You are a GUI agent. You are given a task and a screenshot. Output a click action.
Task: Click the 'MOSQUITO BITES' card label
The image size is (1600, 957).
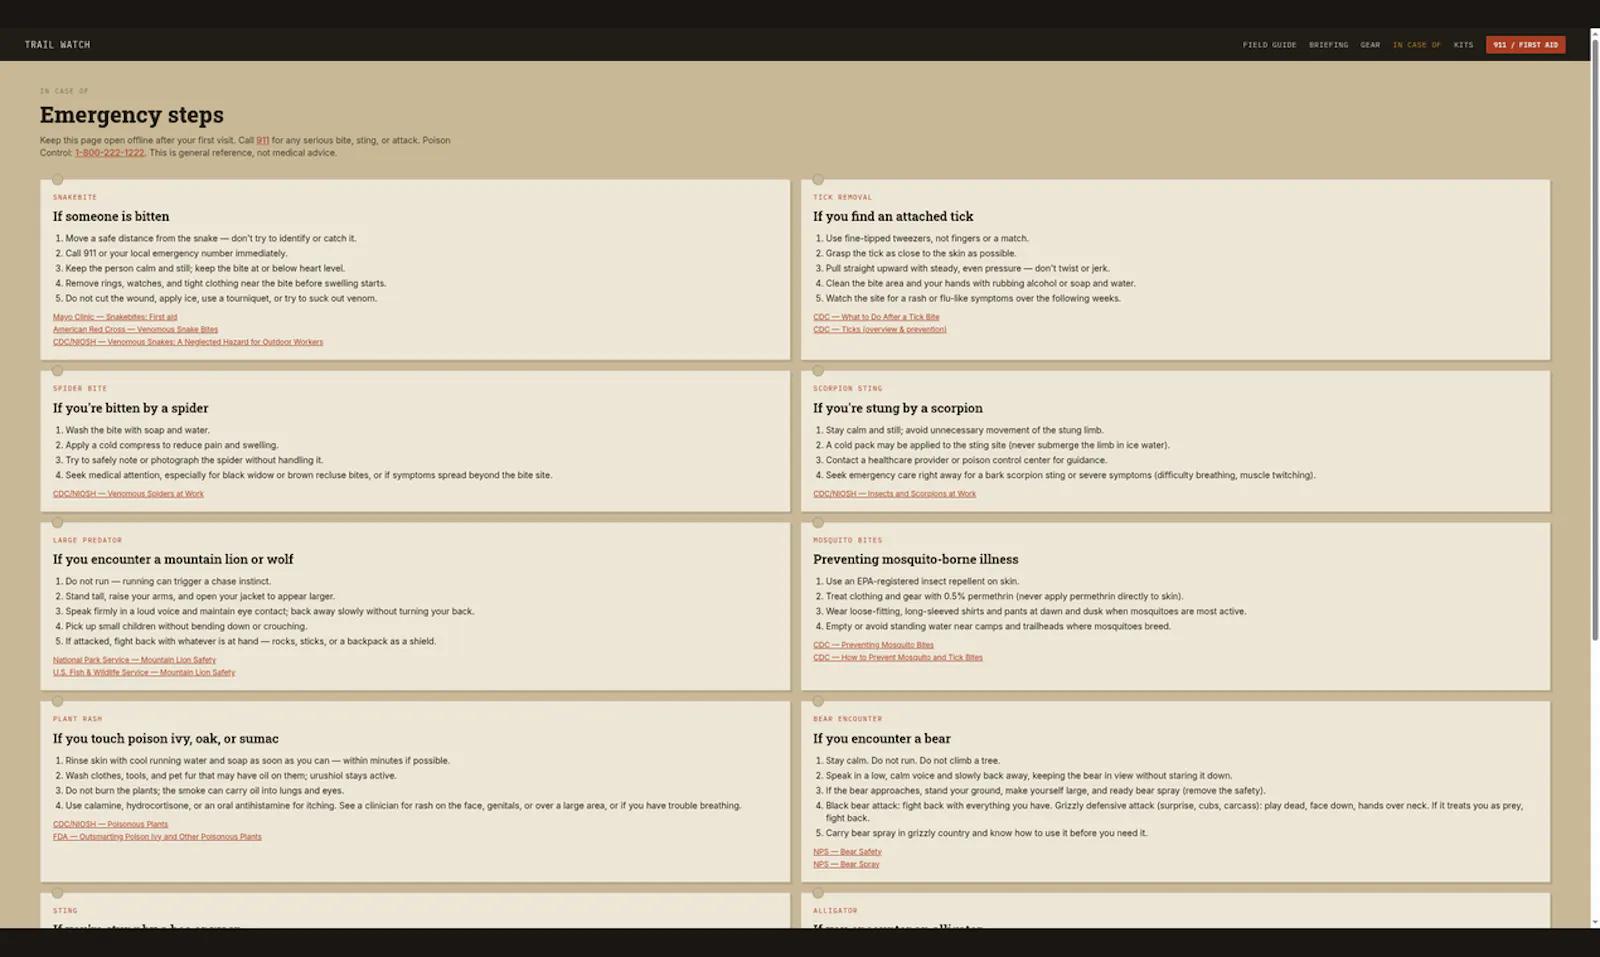click(x=848, y=541)
